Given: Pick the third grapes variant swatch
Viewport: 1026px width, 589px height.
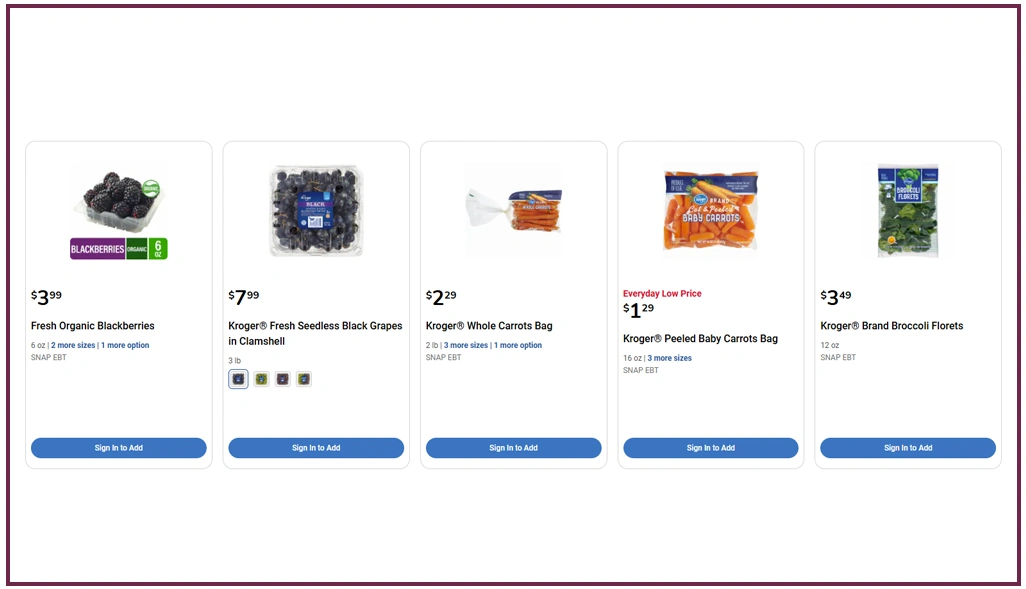Looking at the screenshot, I should tap(282, 379).
